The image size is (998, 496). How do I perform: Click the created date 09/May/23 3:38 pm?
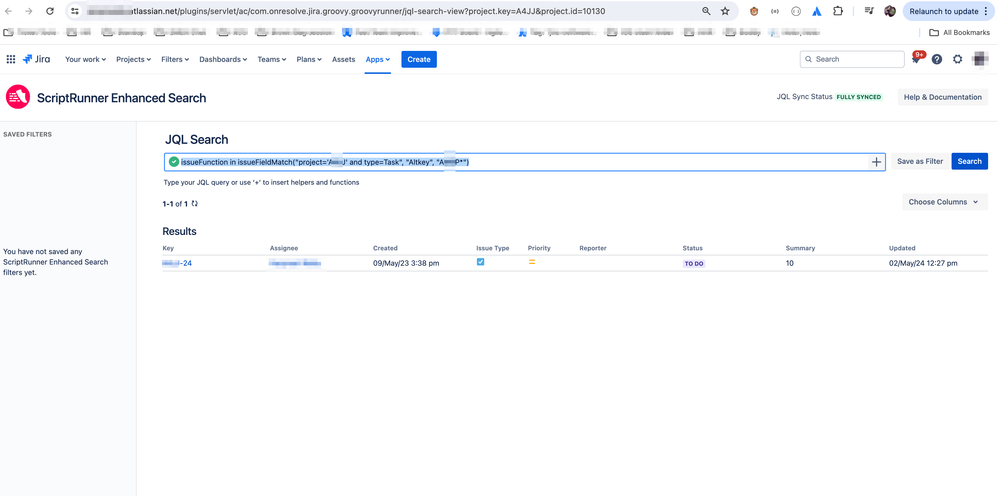click(x=406, y=263)
